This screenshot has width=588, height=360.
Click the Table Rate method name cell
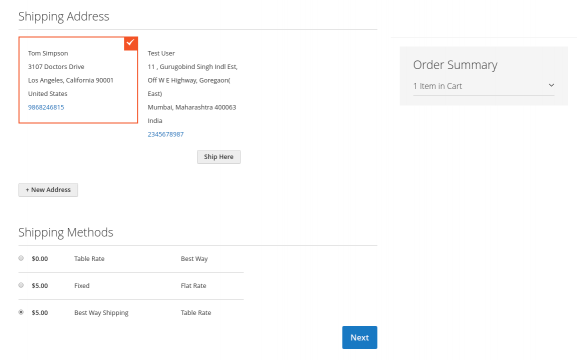[x=89, y=259]
